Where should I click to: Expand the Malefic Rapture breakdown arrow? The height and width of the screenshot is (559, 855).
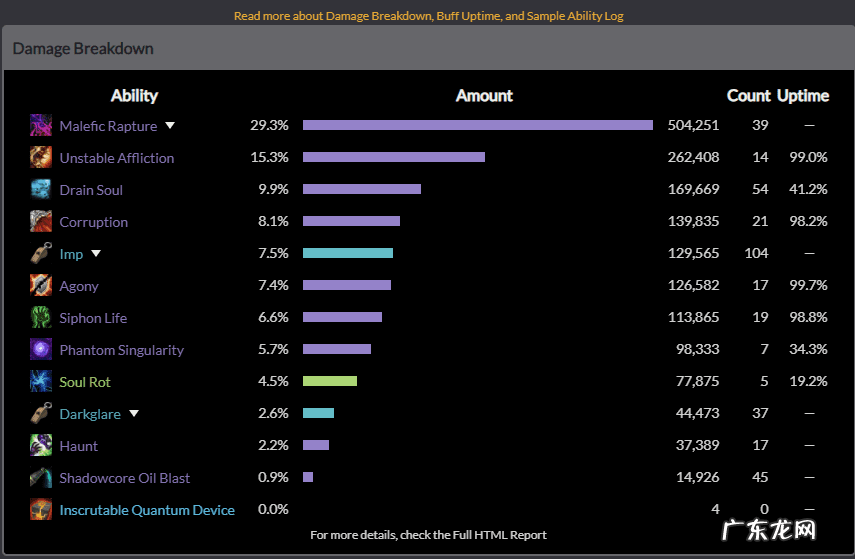point(170,126)
